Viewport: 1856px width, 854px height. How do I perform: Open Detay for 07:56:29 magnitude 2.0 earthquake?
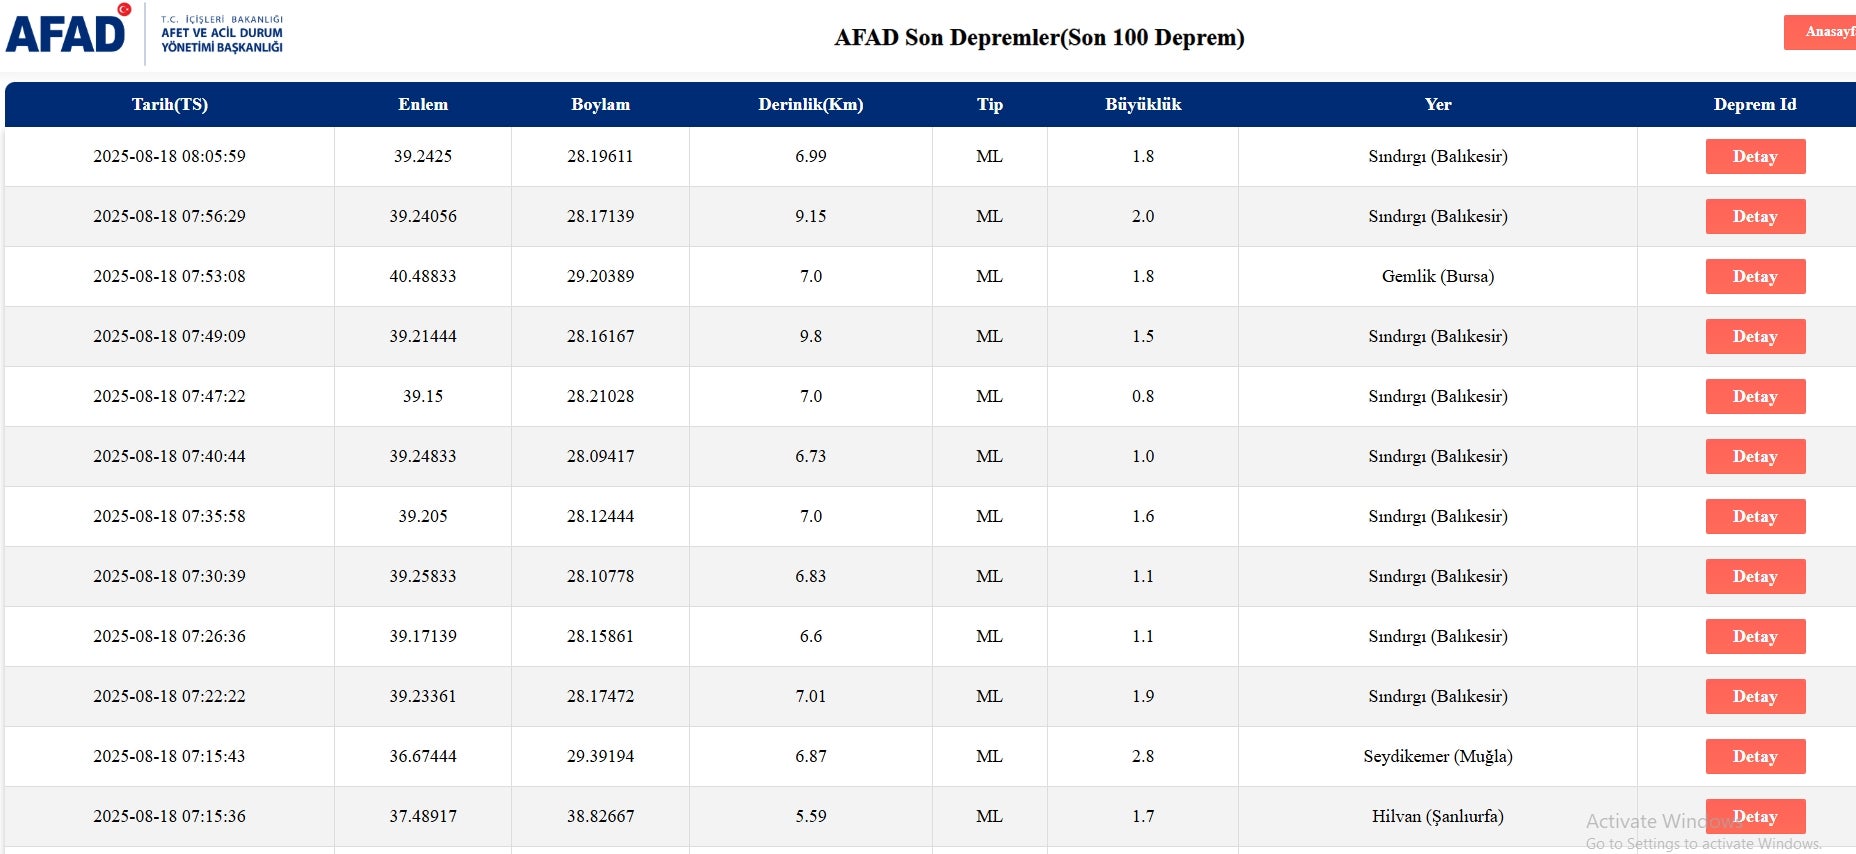tap(1754, 217)
